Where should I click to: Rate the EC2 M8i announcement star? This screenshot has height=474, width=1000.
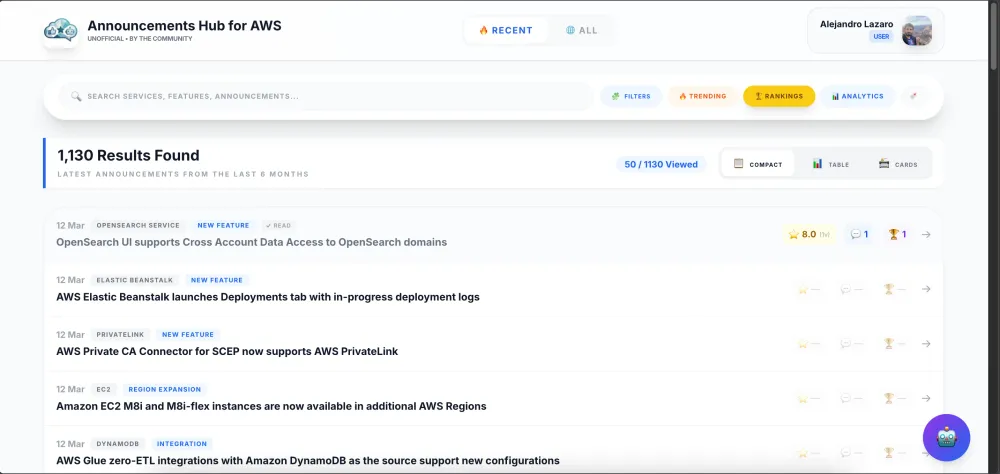pos(808,398)
